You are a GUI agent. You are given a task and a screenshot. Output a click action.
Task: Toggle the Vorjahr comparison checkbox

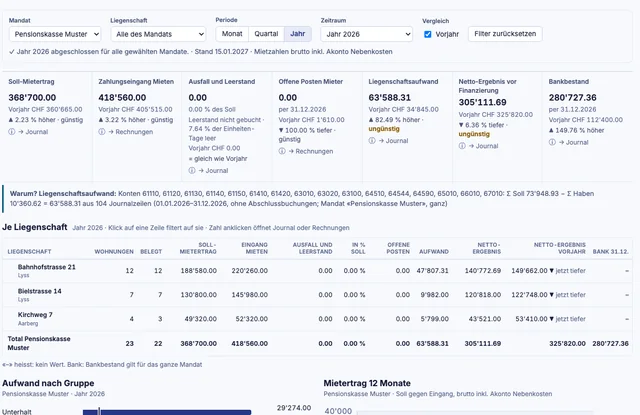428,34
